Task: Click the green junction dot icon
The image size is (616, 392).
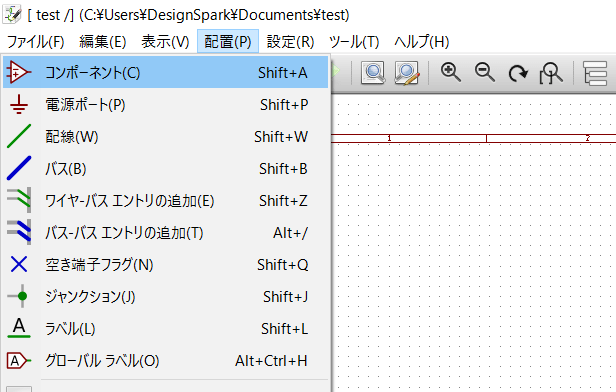Action: (x=18, y=296)
